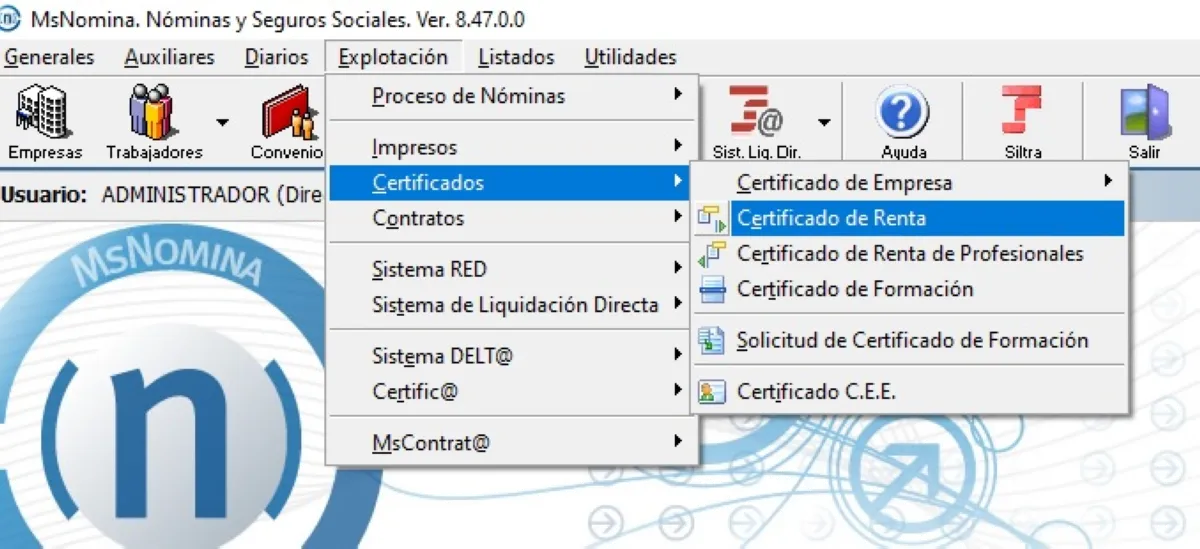Click the Certificado de Renta item icon
This screenshot has width=1200, height=549.
[x=712, y=219]
